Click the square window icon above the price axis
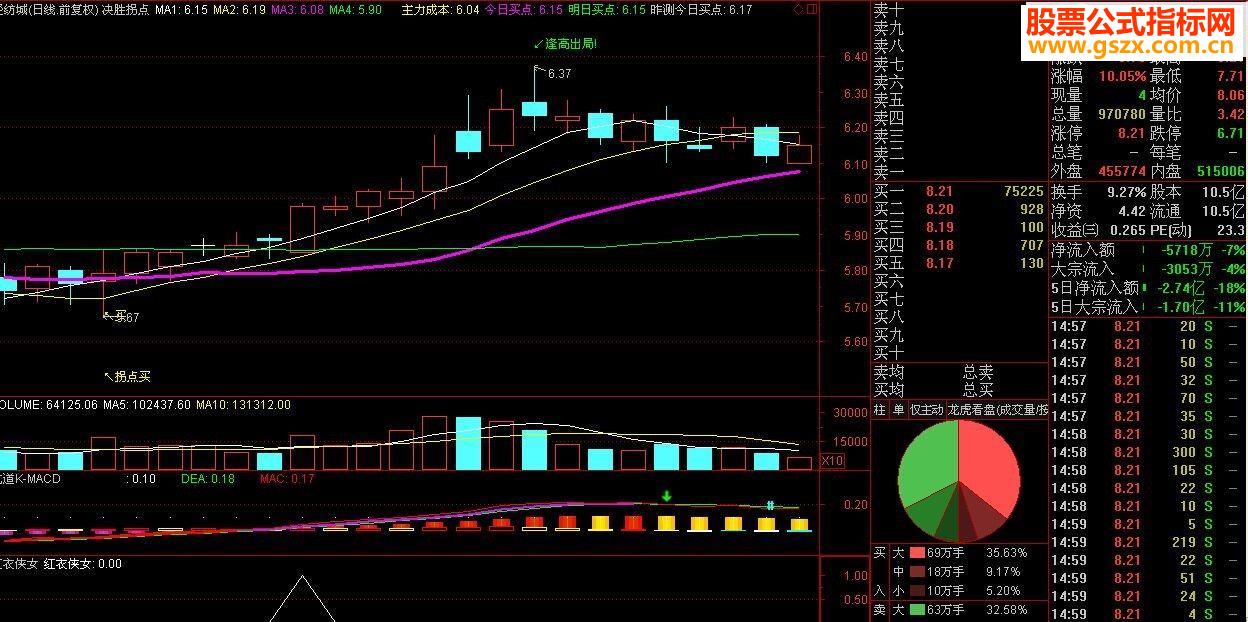The width and height of the screenshot is (1248, 622). [811, 9]
